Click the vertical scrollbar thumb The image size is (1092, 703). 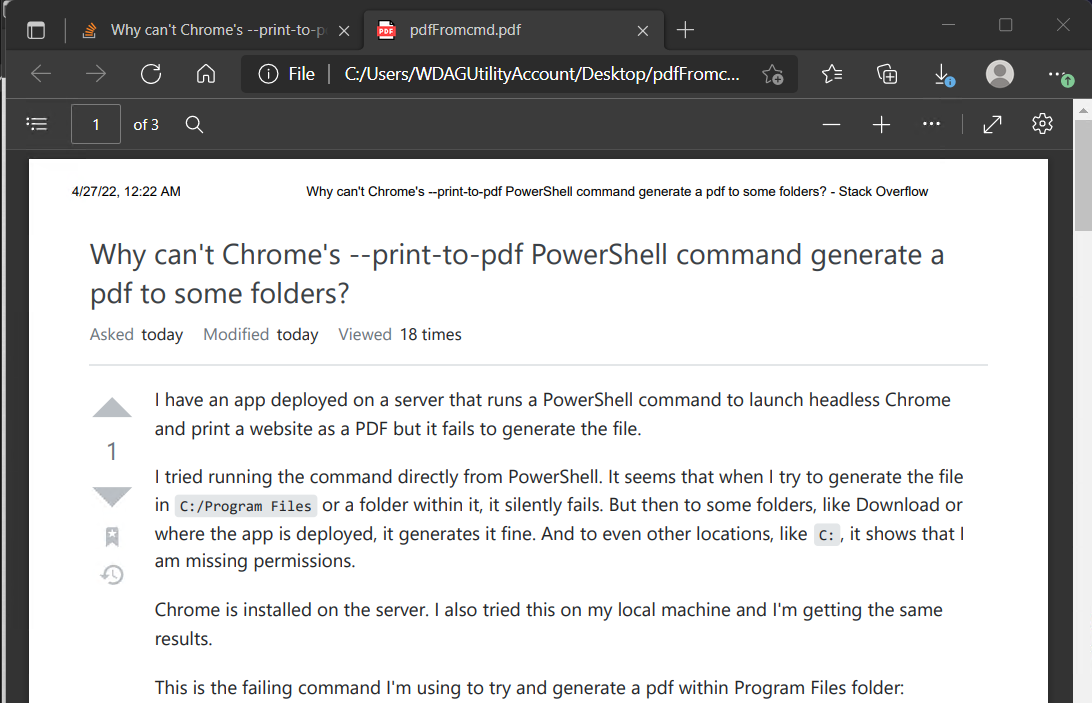[1083, 174]
